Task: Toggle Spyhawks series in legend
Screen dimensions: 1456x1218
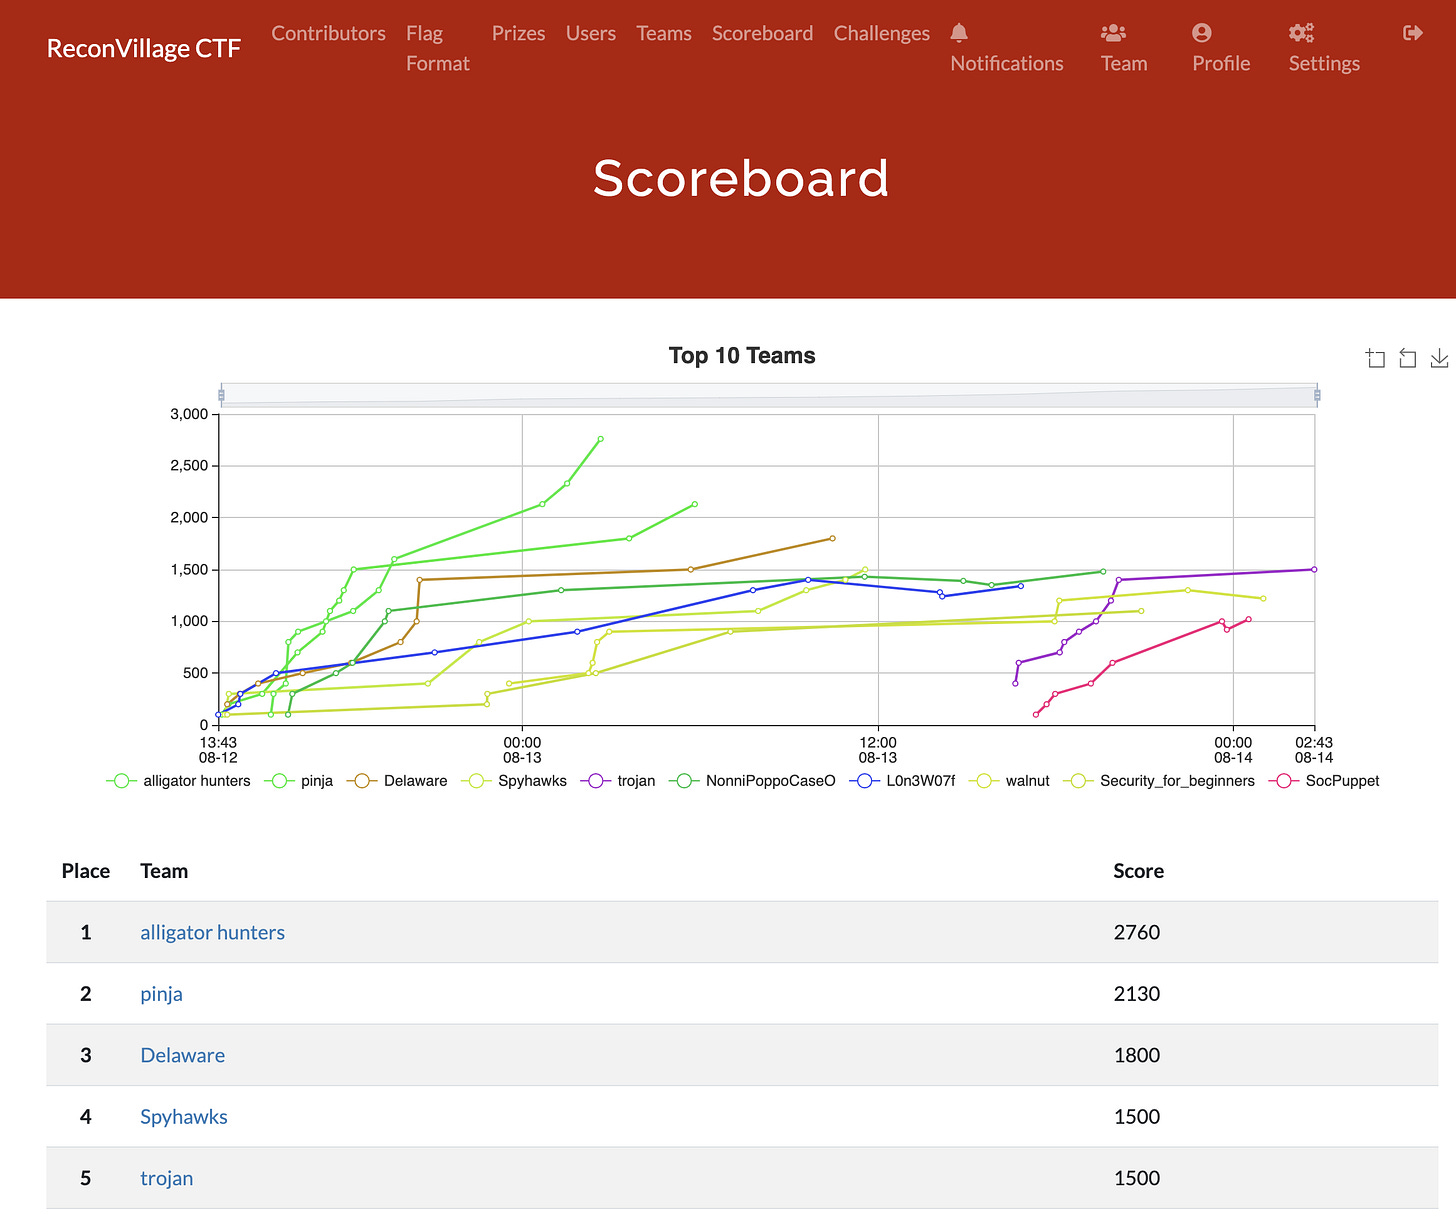Action: tap(514, 781)
